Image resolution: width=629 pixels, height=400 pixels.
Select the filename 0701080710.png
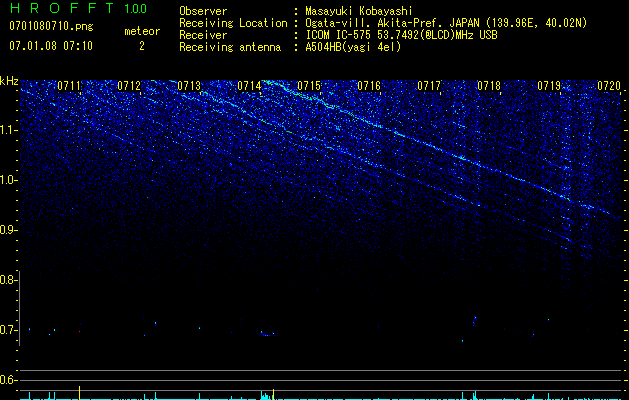point(51,27)
